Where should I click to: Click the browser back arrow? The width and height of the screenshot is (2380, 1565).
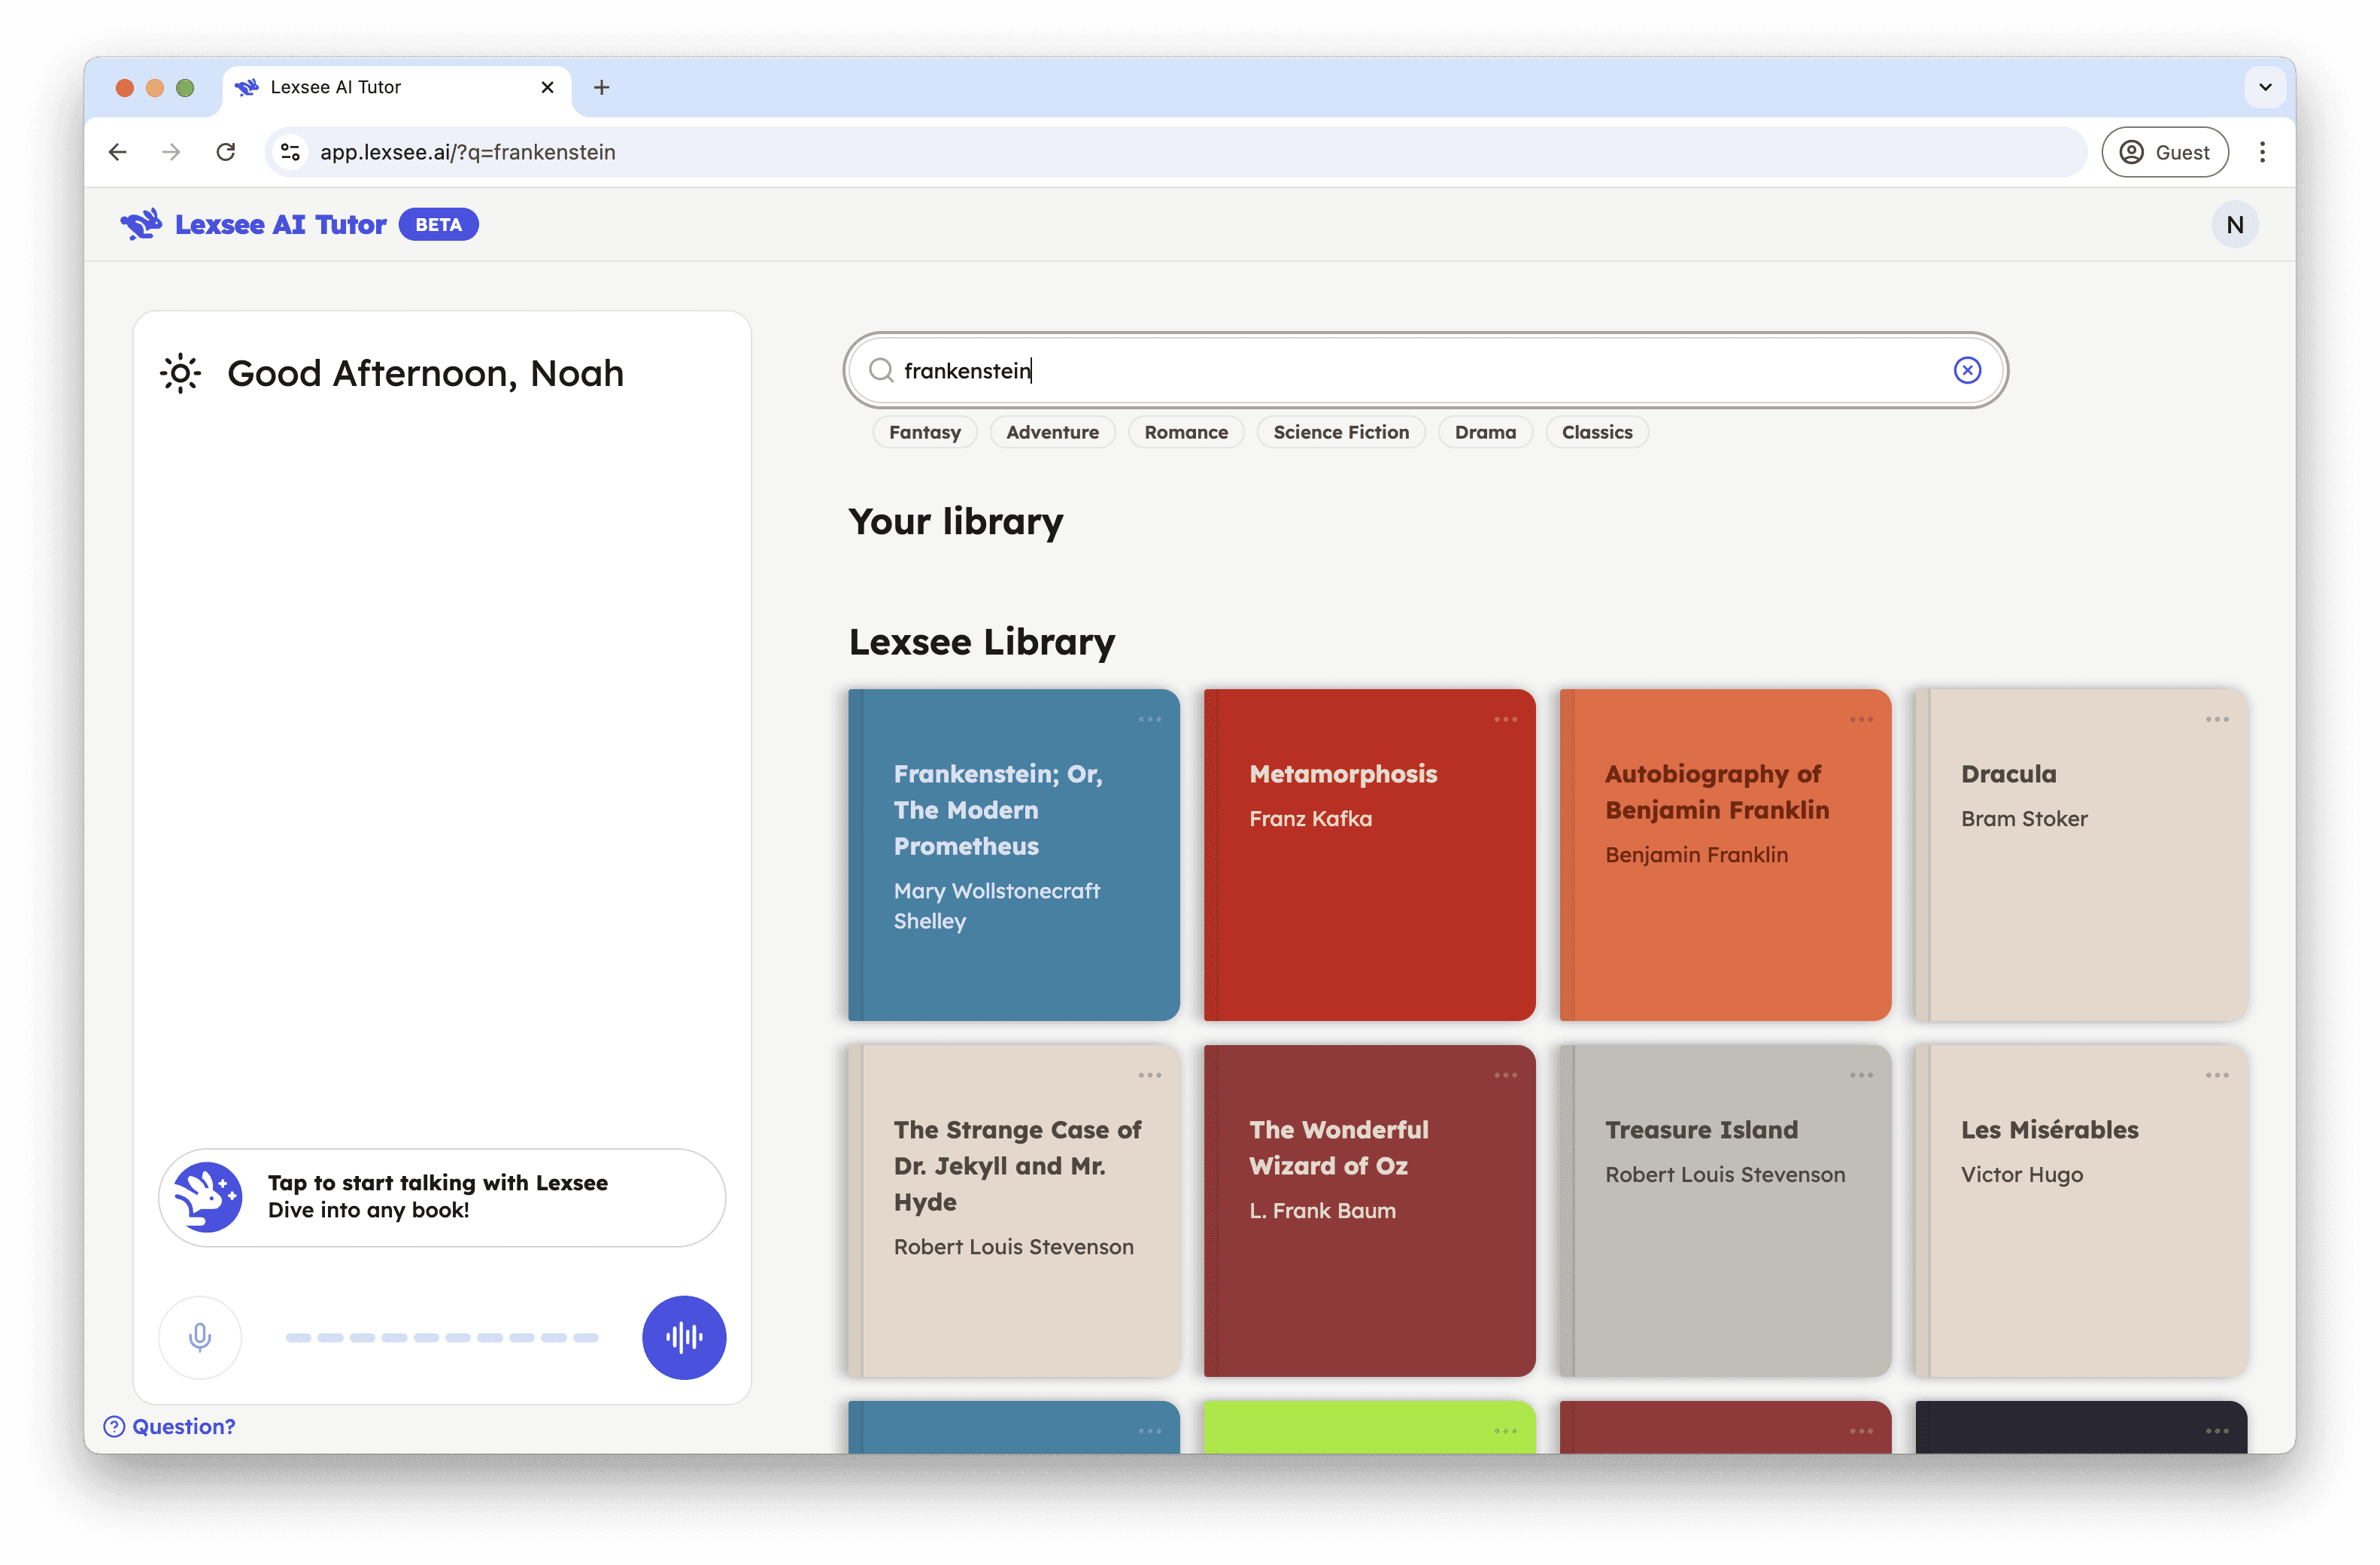118,152
